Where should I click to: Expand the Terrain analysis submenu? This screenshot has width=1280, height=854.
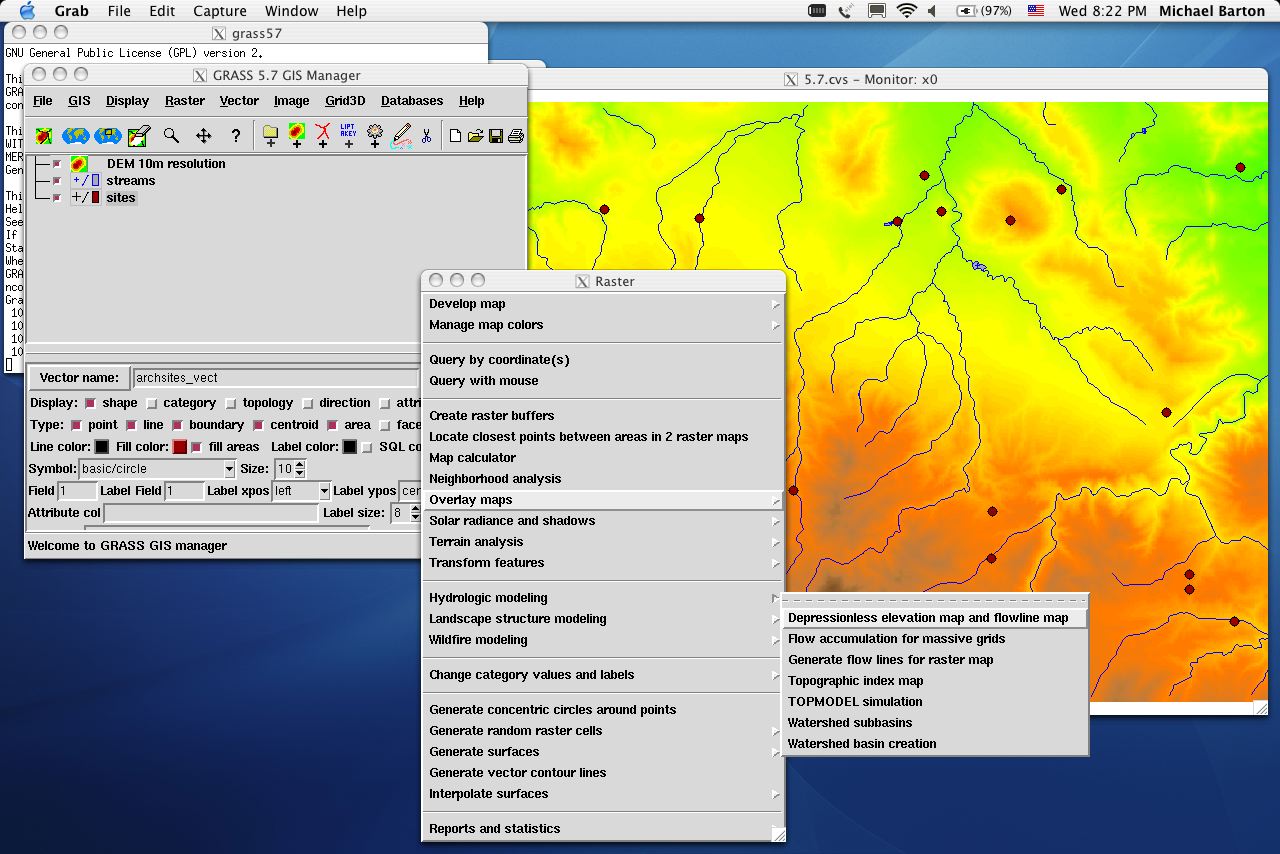603,542
